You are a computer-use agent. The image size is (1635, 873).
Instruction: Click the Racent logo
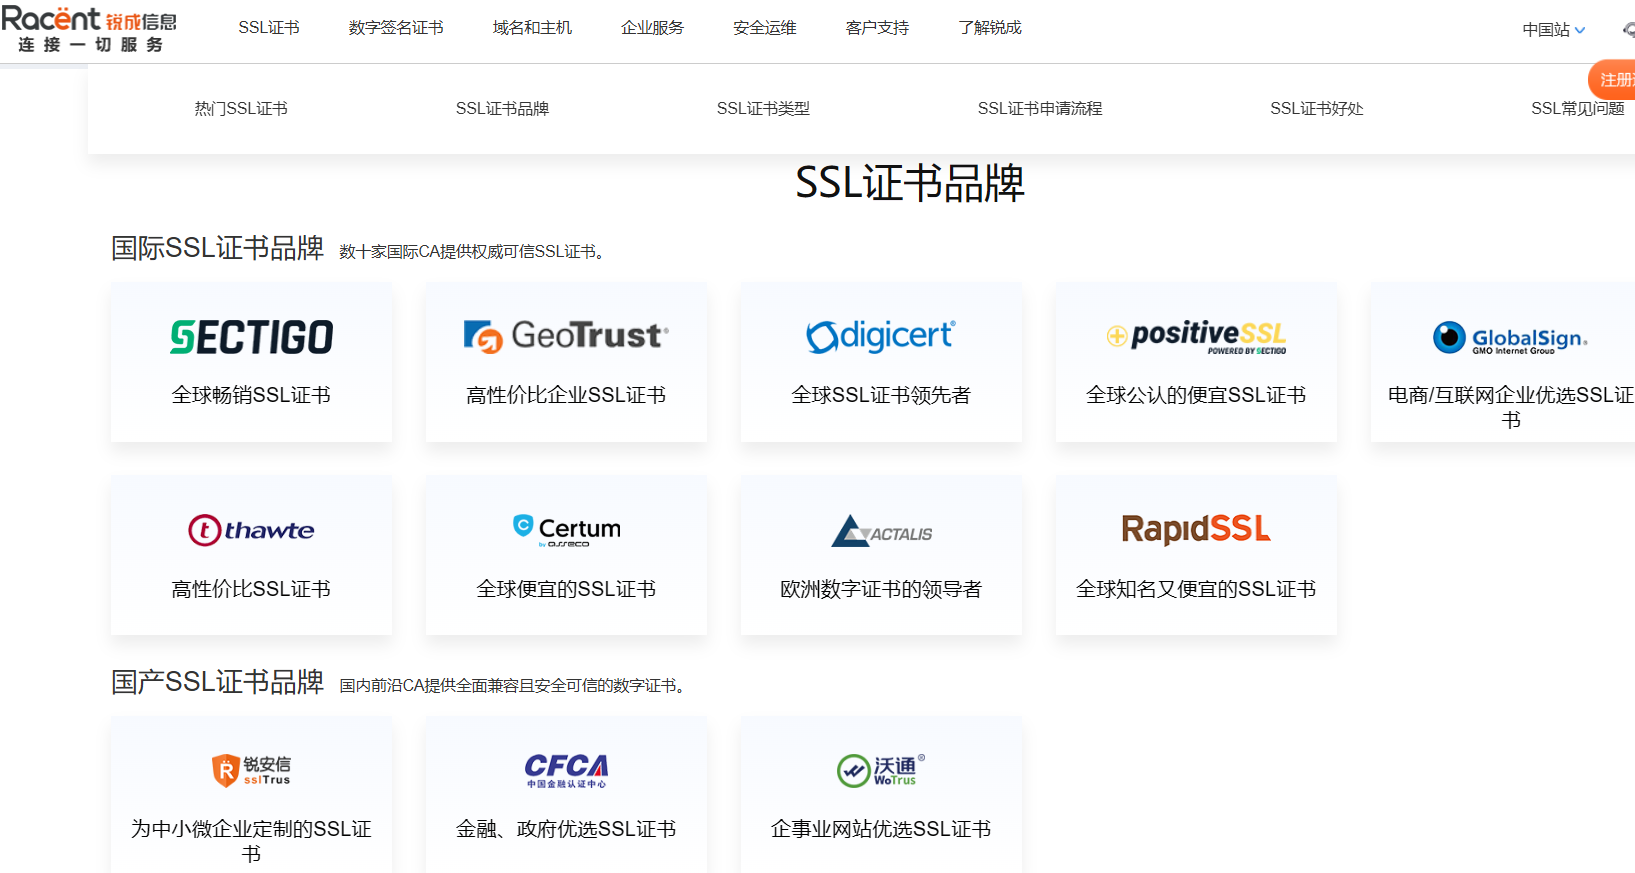tap(89, 29)
